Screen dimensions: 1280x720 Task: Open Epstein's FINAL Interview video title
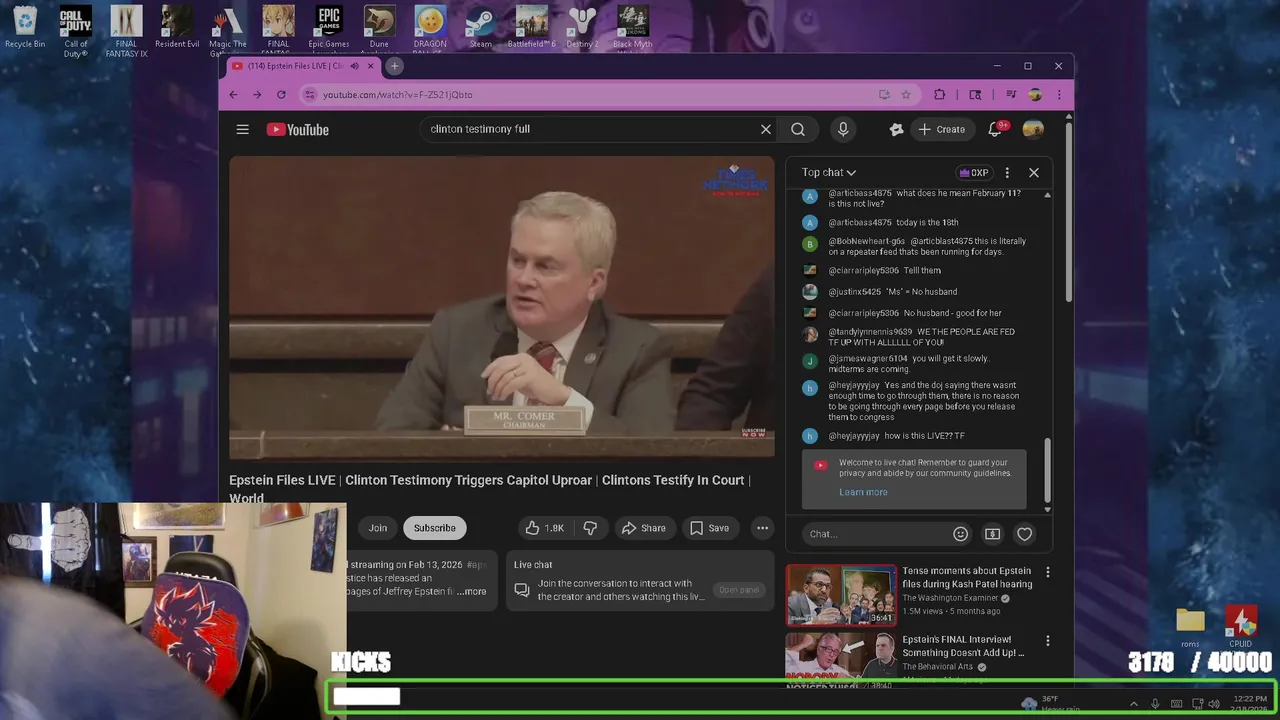(963, 646)
